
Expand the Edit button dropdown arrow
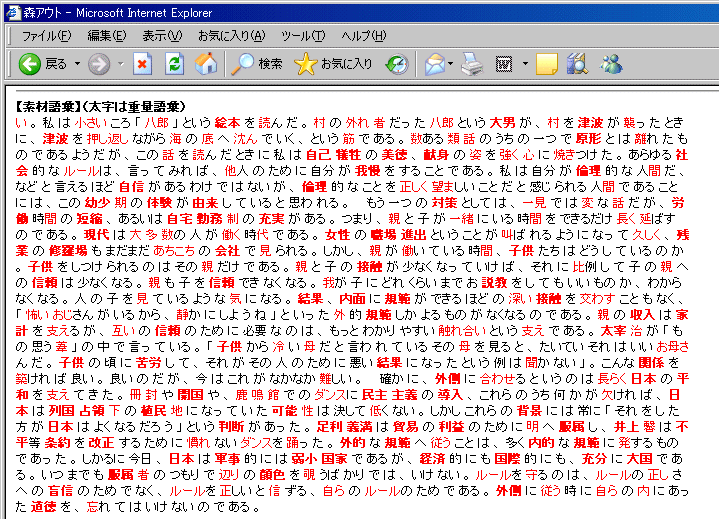pyautogui.click(x=523, y=64)
